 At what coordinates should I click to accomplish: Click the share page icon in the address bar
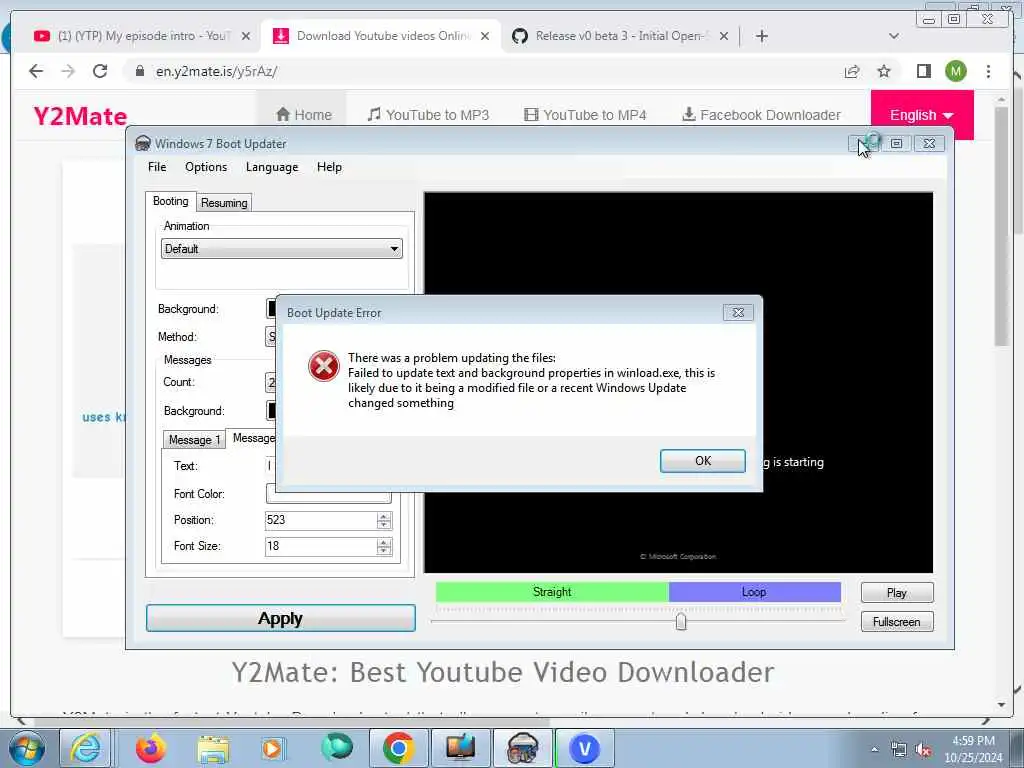coord(852,71)
